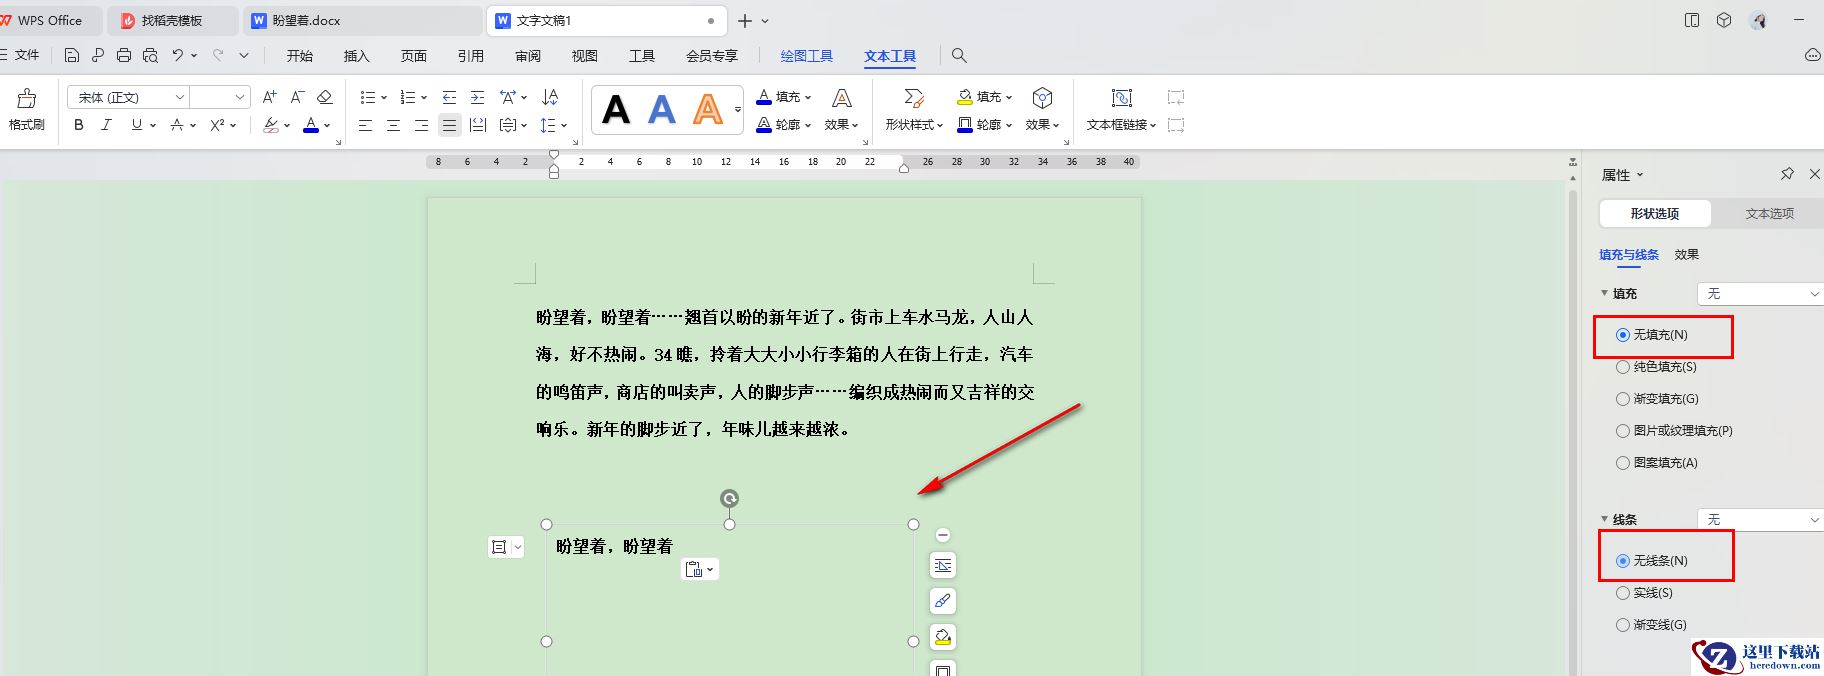The image size is (1824, 676).
Task: Align text right
Action: coord(422,125)
